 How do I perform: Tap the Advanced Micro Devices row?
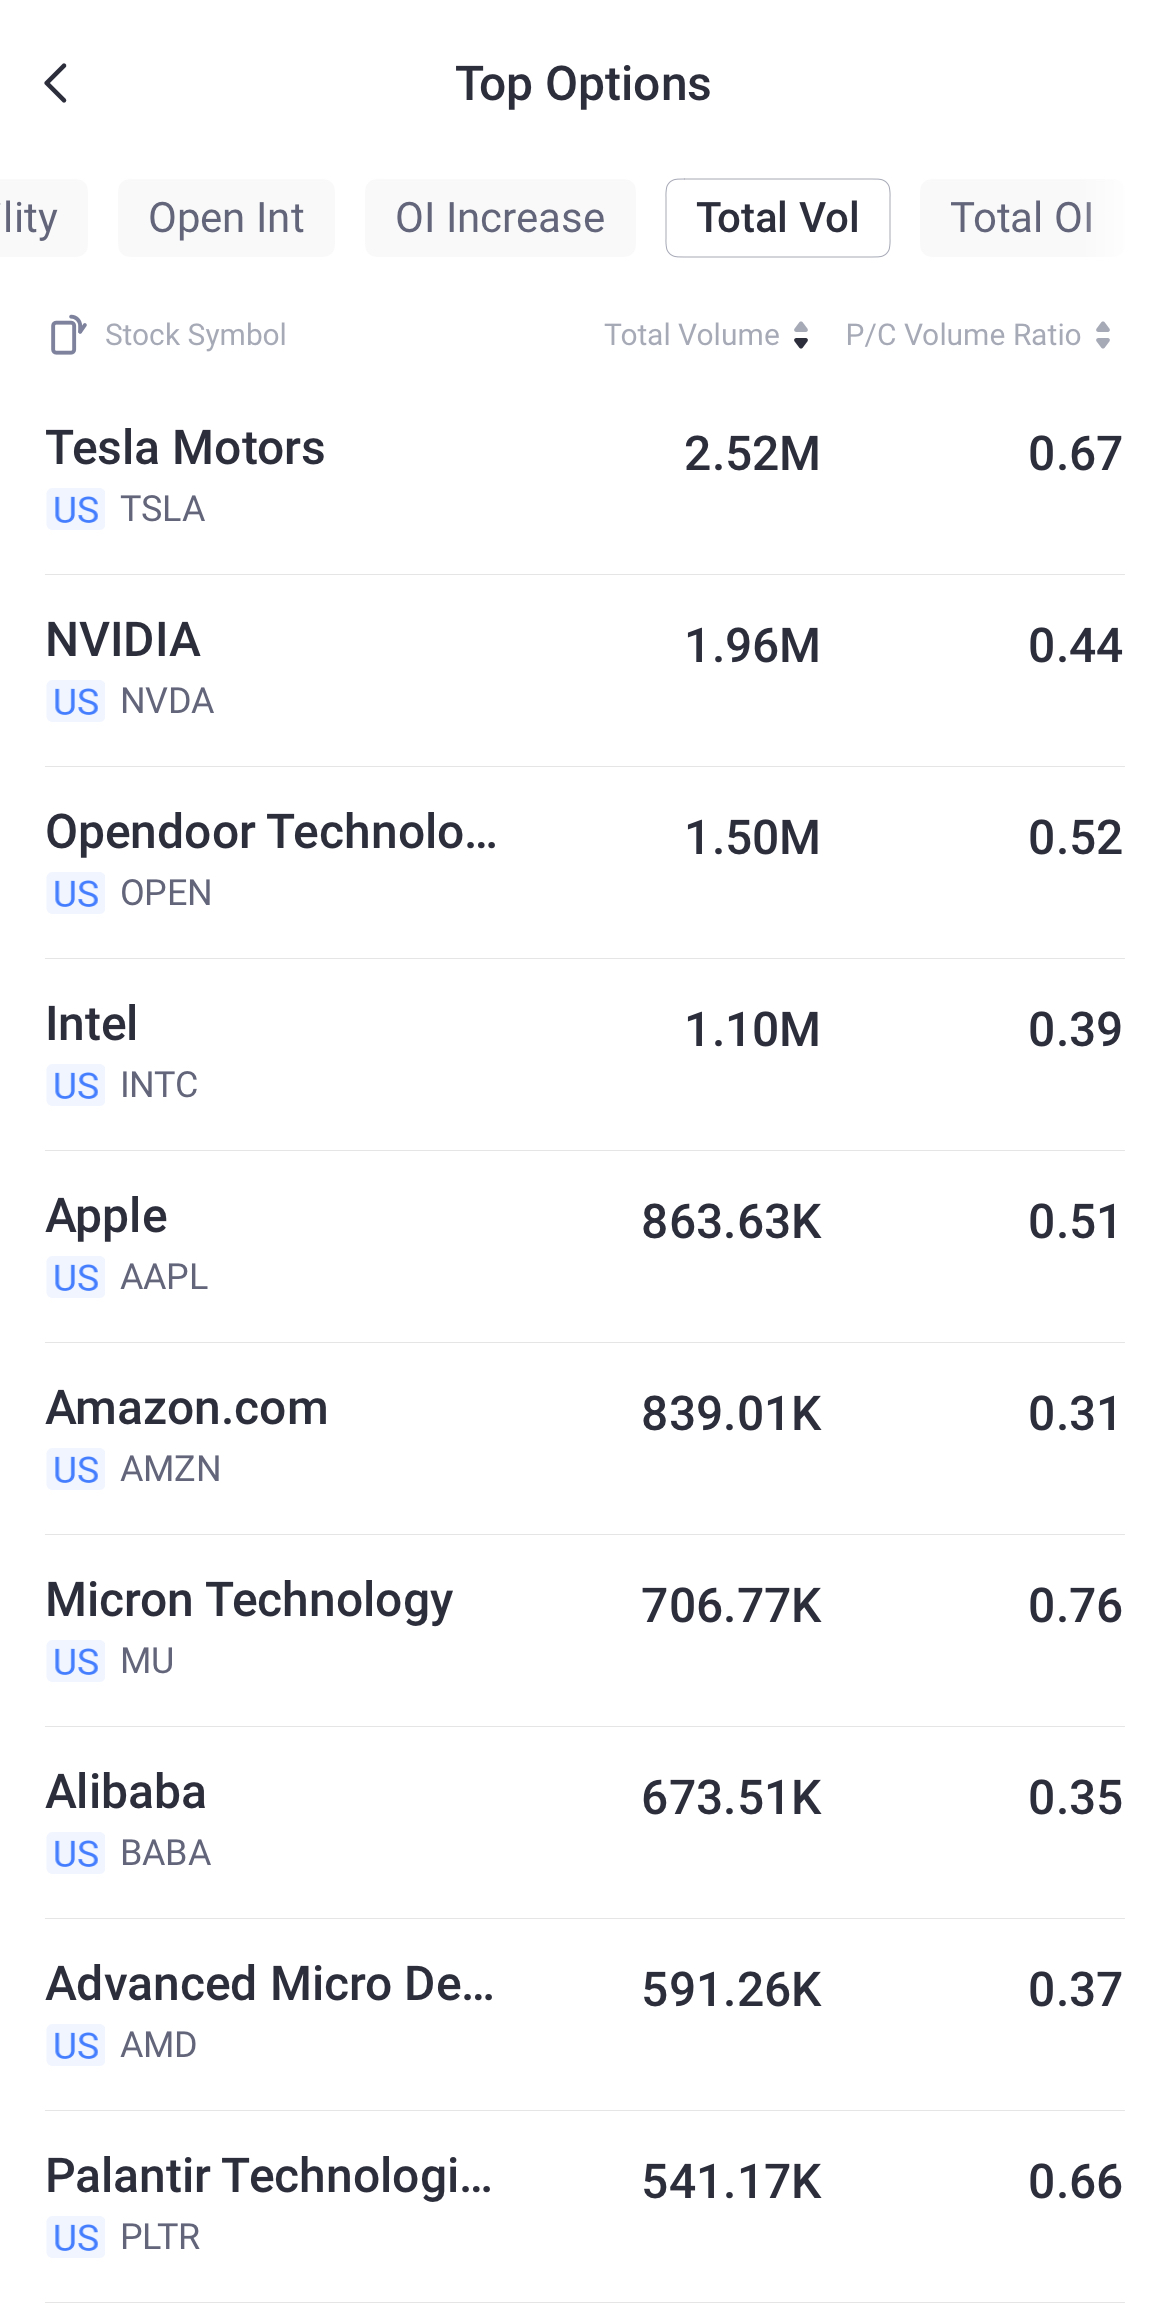(585, 2013)
